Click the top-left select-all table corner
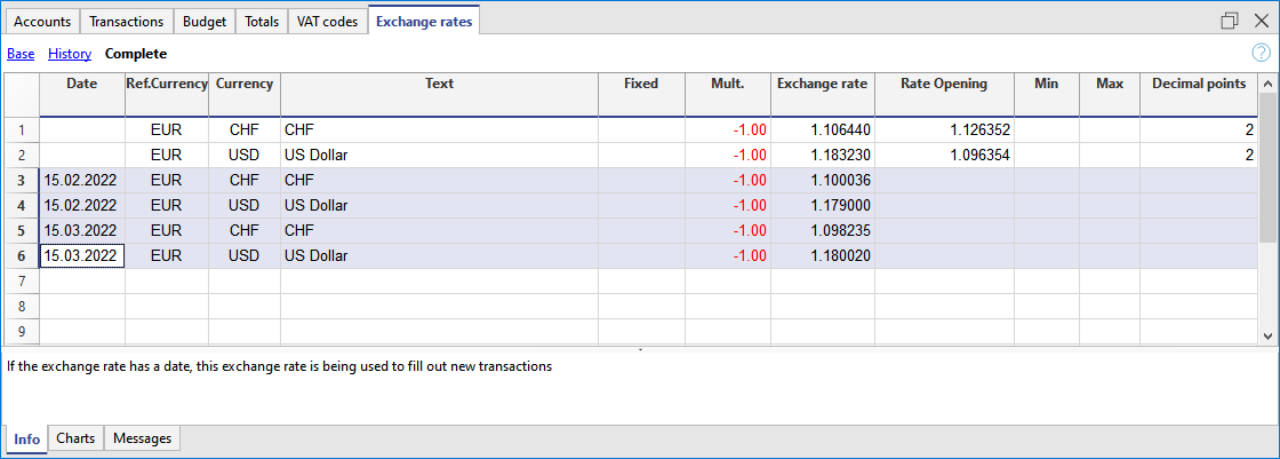 pyautogui.click(x=22, y=95)
